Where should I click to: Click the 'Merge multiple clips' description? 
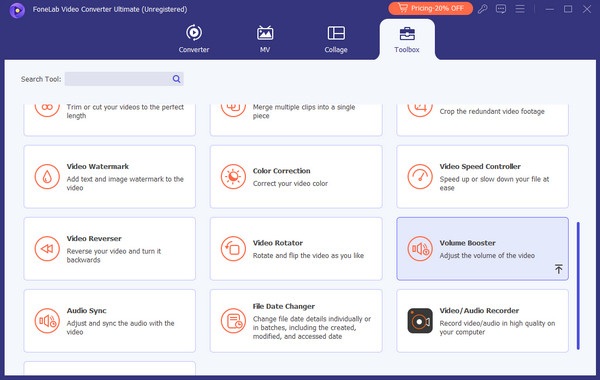[304, 111]
